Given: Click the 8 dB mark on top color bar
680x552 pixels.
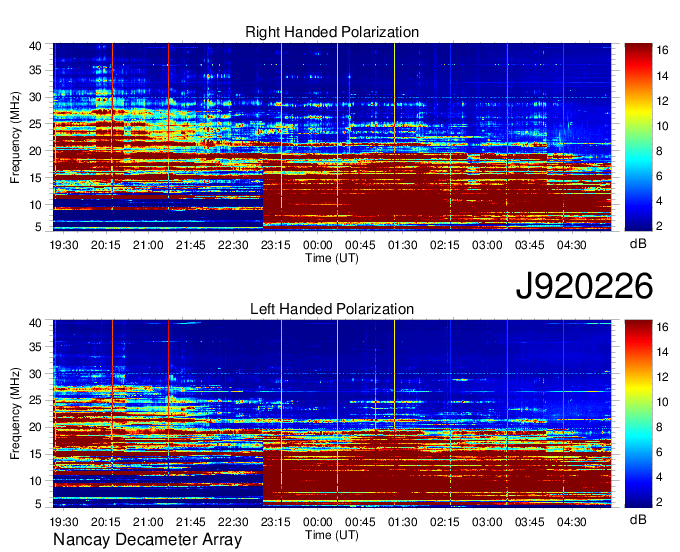Looking at the screenshot, I should click(659, 151).
